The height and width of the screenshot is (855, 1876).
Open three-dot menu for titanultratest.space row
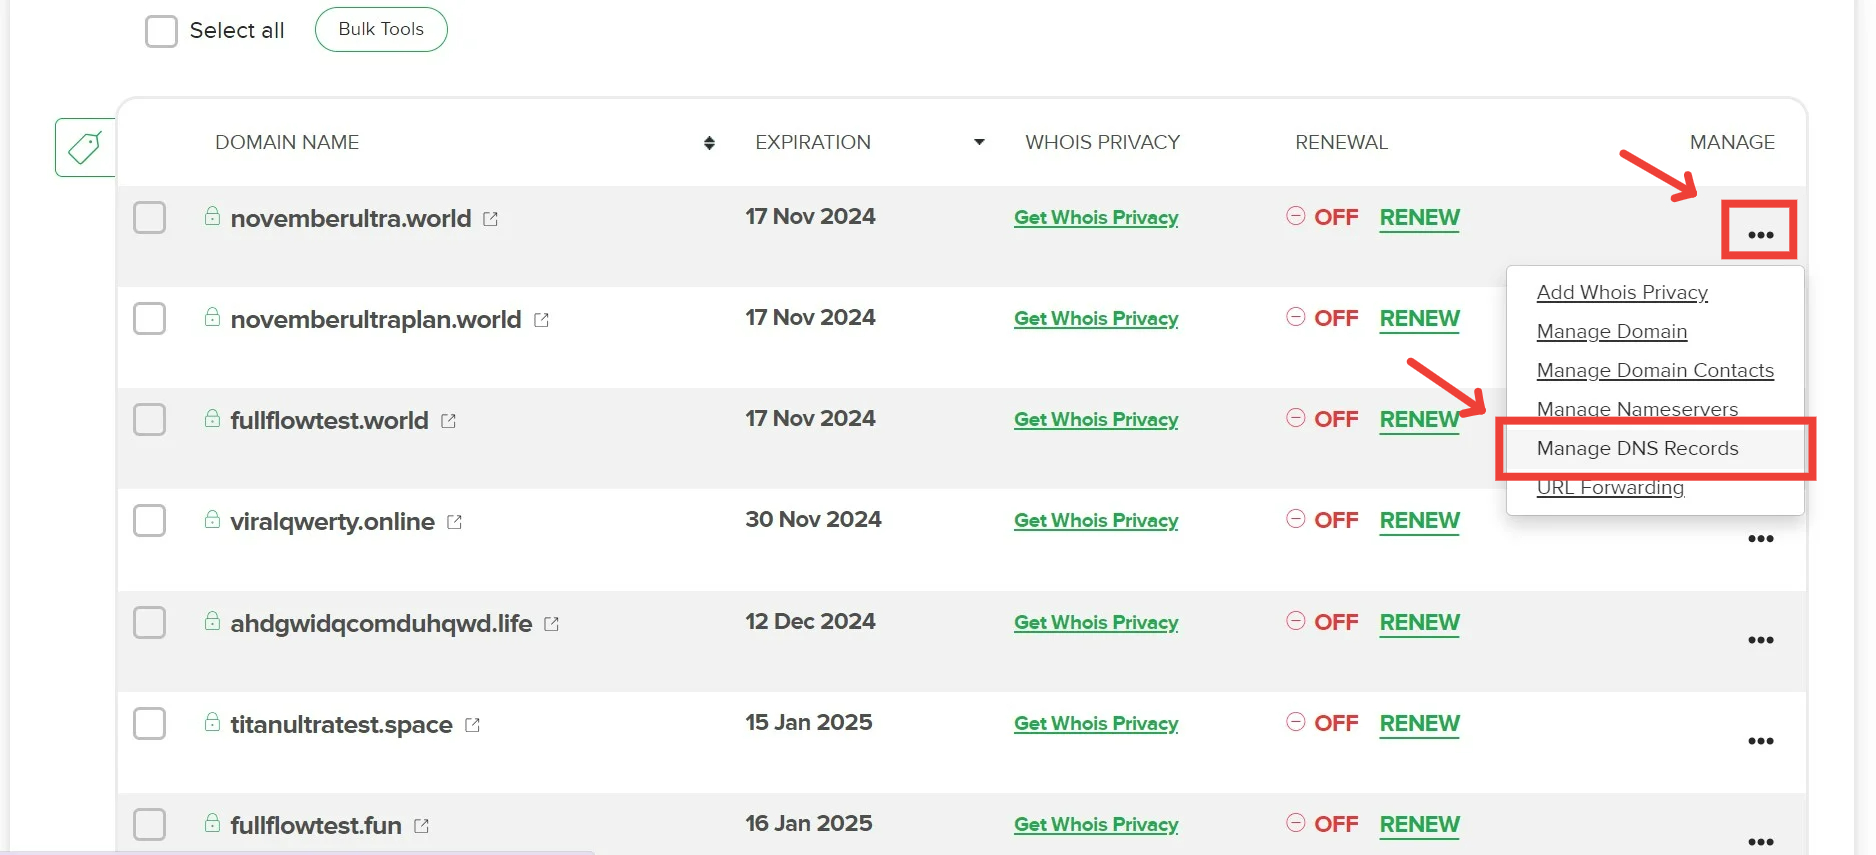point(1760,741)
